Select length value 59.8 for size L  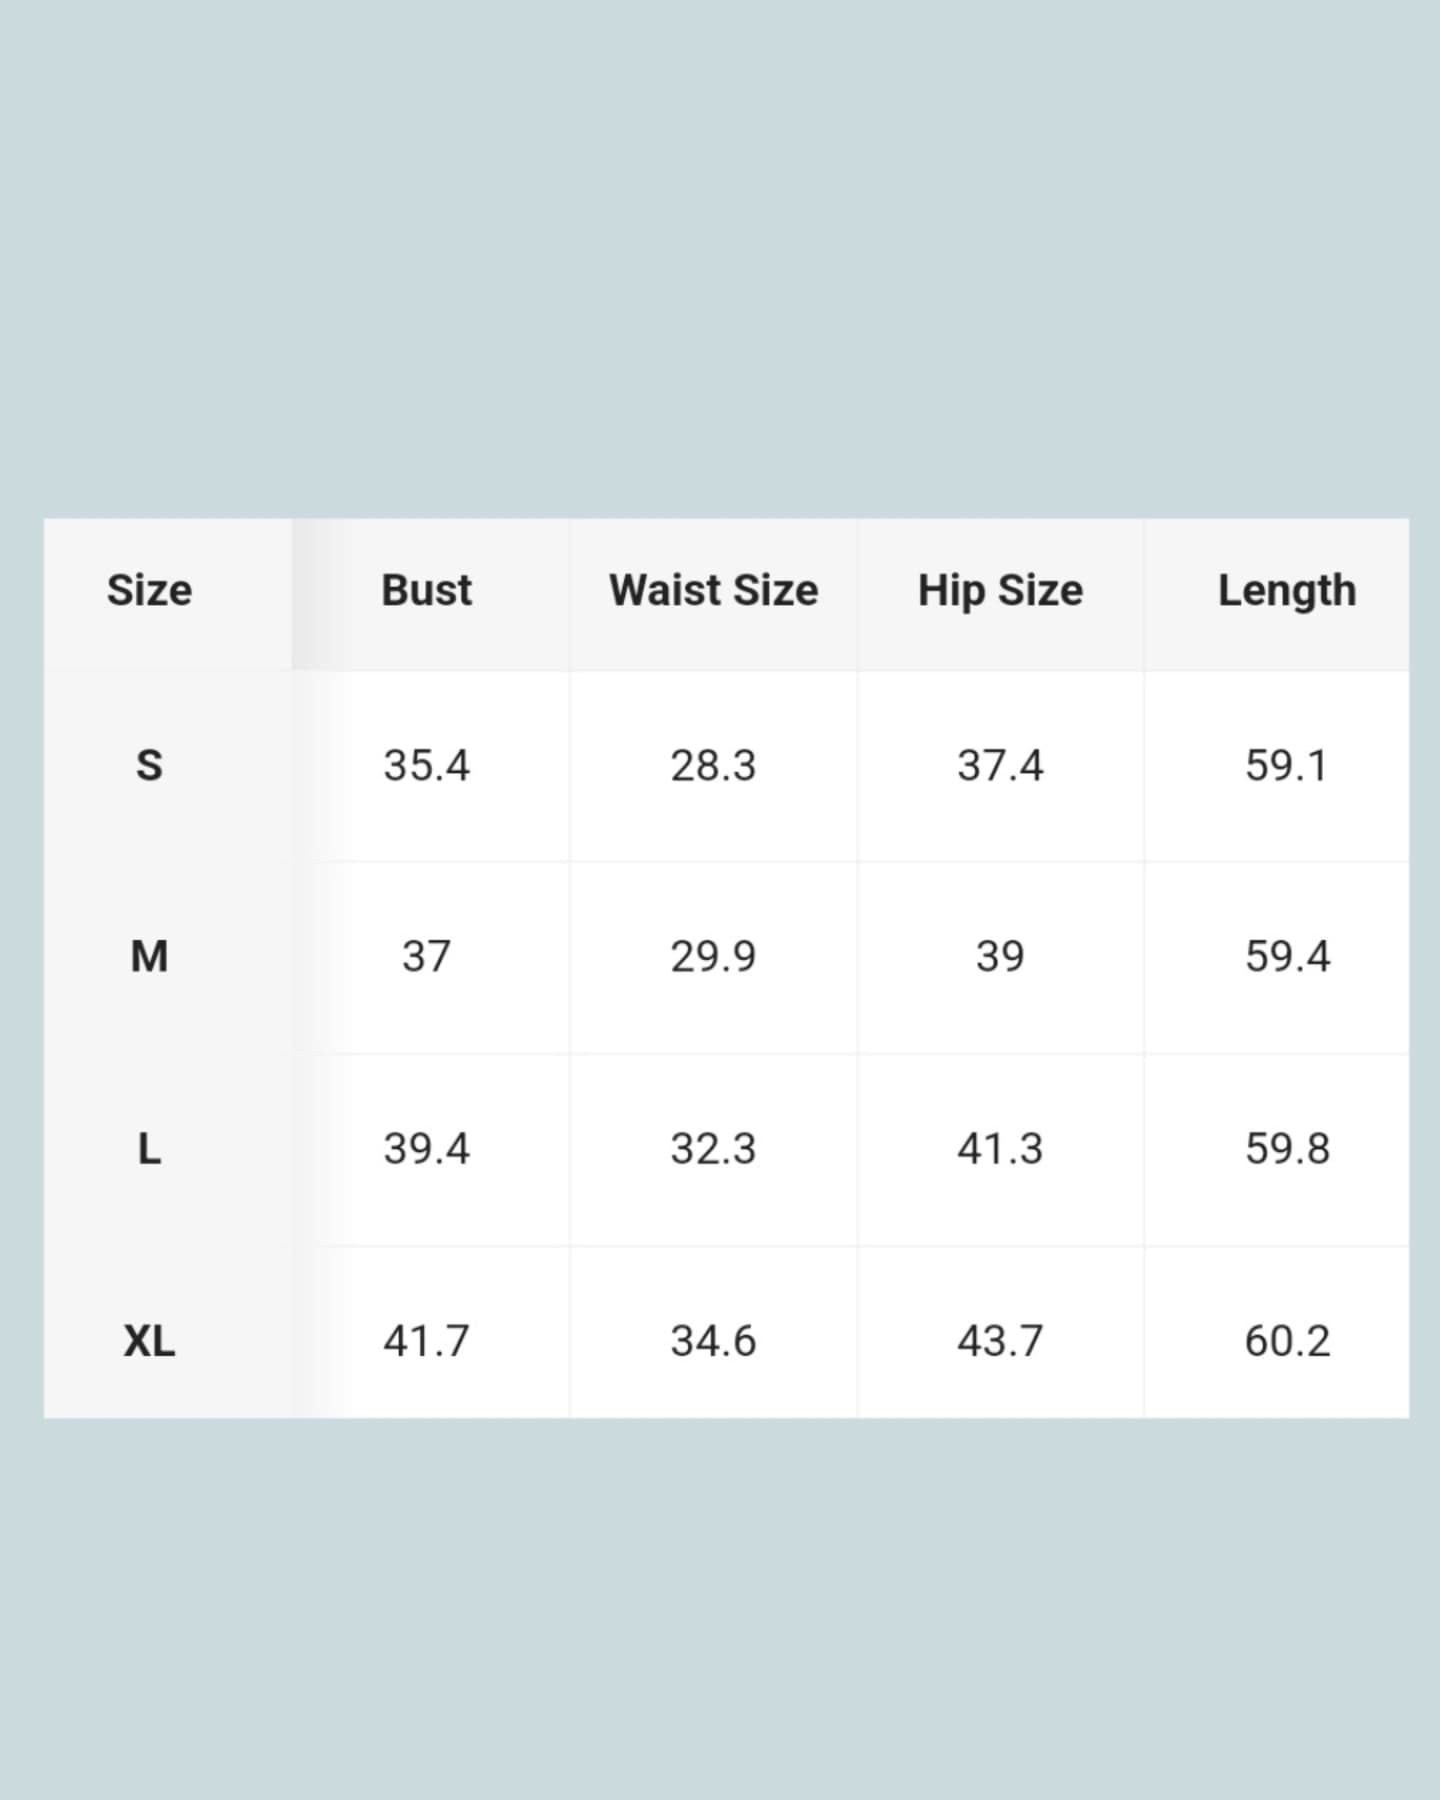tap(1286, 1149)
